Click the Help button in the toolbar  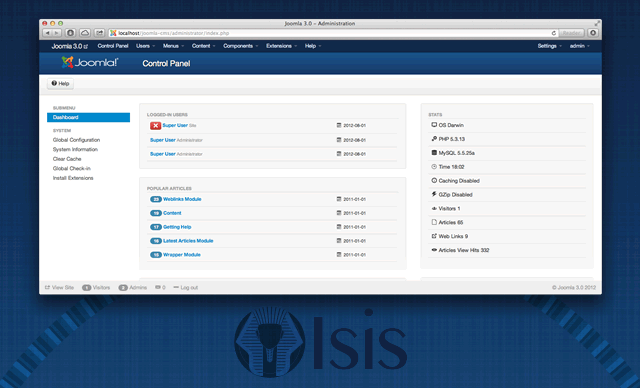click(60, 83)
